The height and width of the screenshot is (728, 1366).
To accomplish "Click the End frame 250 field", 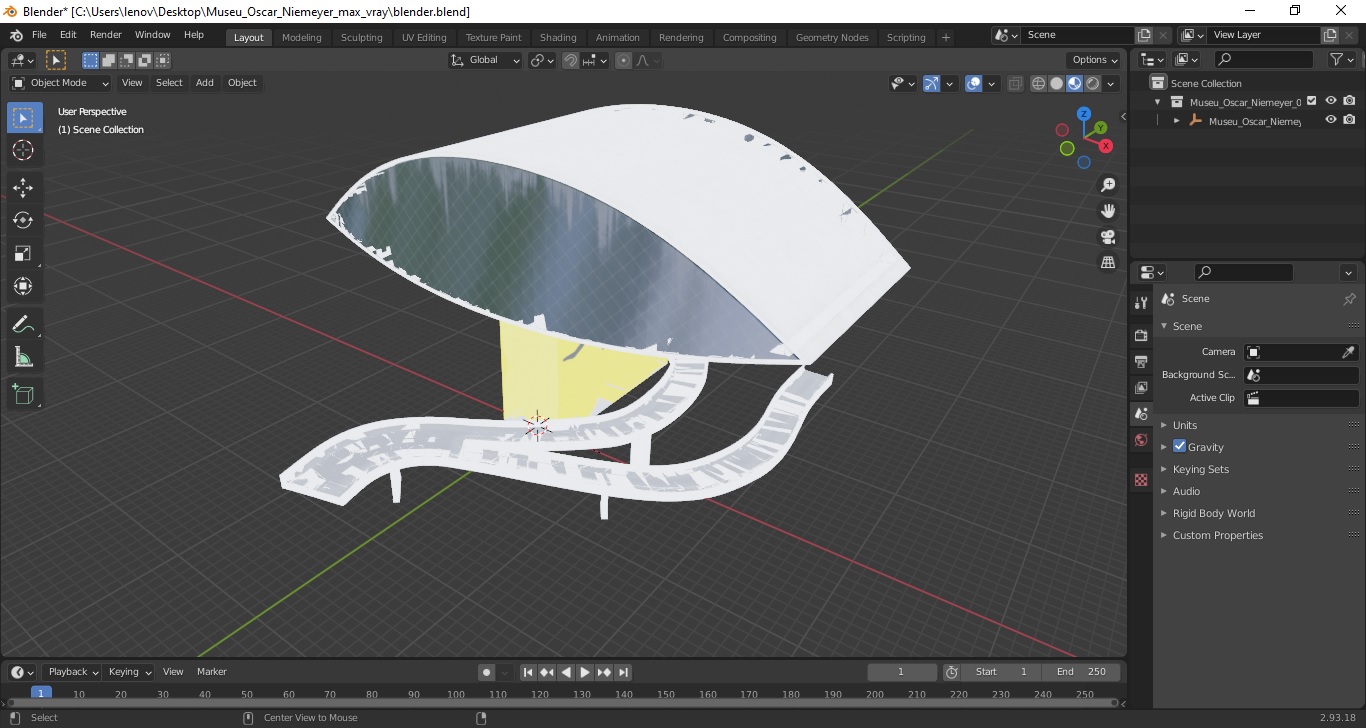I will click(x=1082, y=672).
